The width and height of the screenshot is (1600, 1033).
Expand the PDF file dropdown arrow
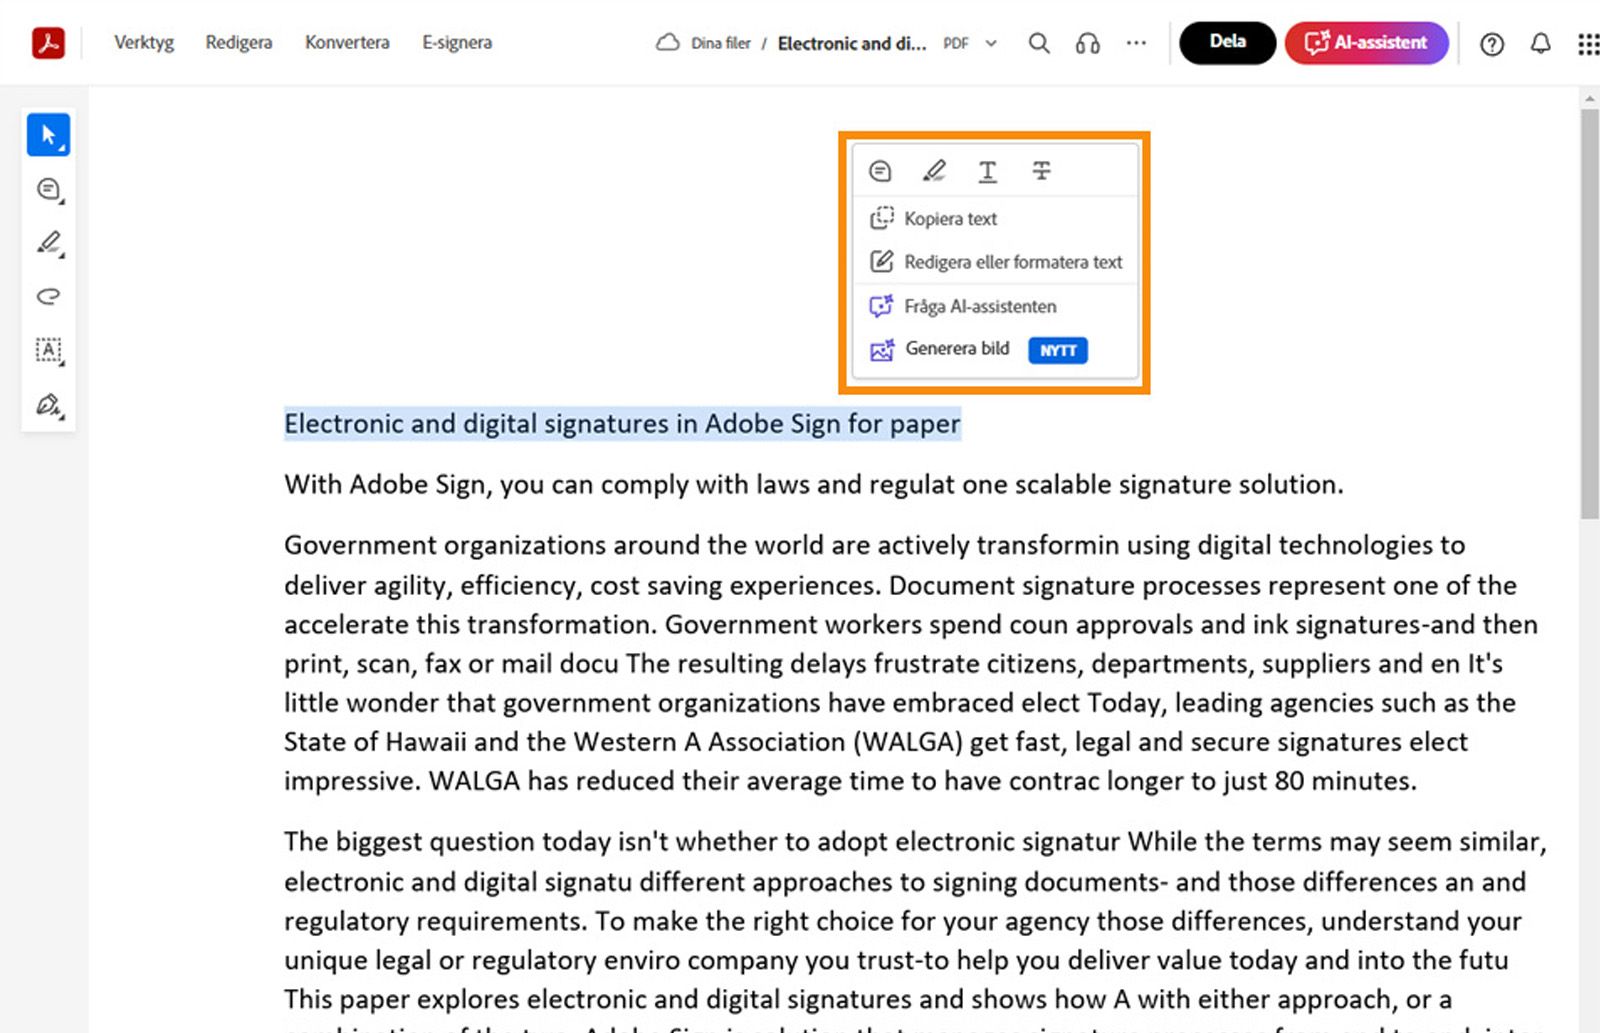coord(991,43)
